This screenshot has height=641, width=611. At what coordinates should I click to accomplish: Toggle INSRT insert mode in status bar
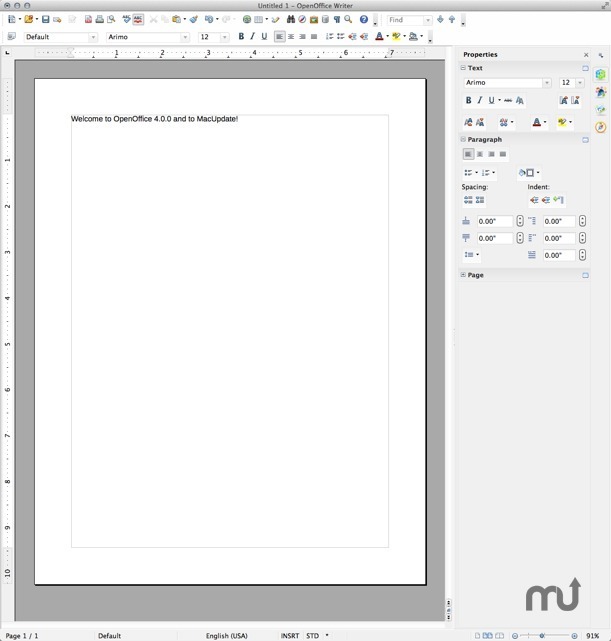pyautogui.click(x=289, y=635)
